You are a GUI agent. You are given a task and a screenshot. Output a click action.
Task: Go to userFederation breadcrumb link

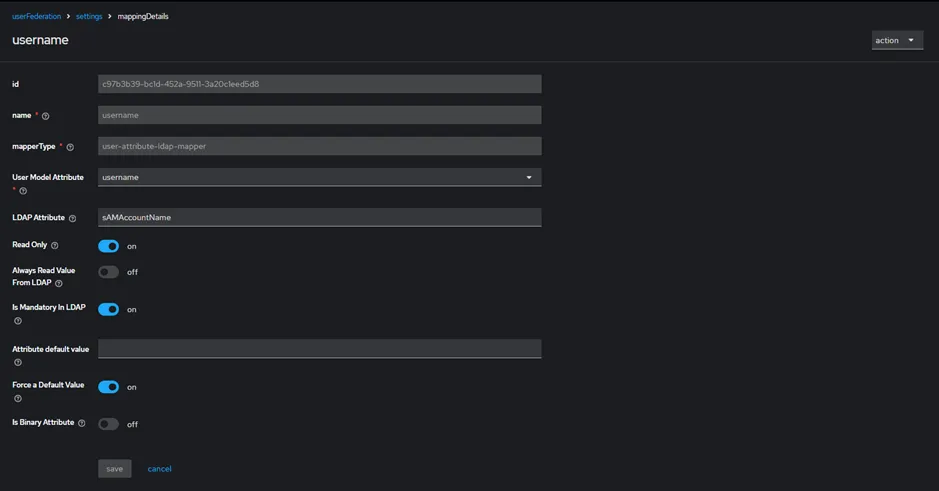pos(37,16)
